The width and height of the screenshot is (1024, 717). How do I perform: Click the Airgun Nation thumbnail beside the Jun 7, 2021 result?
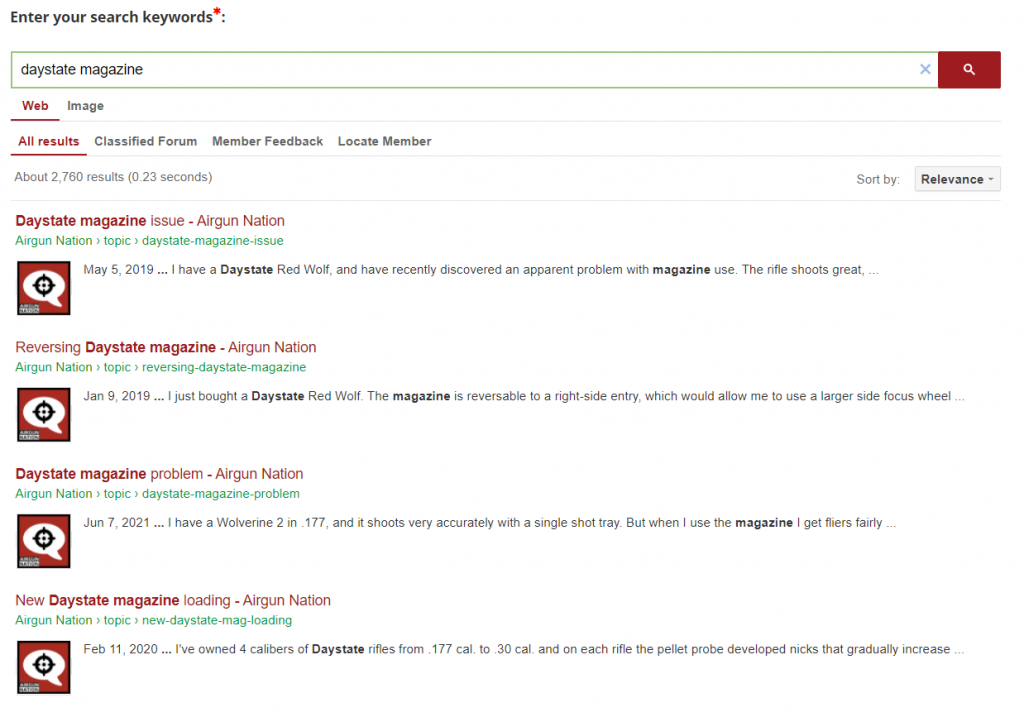coord(44,541)
